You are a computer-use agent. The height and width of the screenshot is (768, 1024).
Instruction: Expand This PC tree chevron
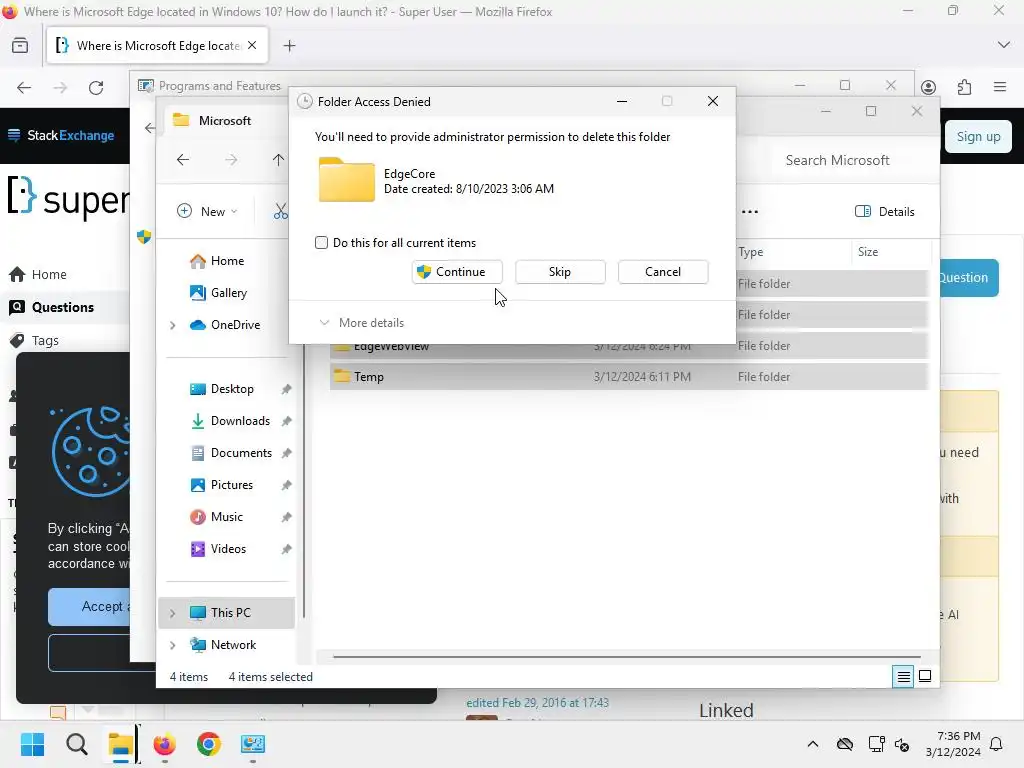coord(172,613)
